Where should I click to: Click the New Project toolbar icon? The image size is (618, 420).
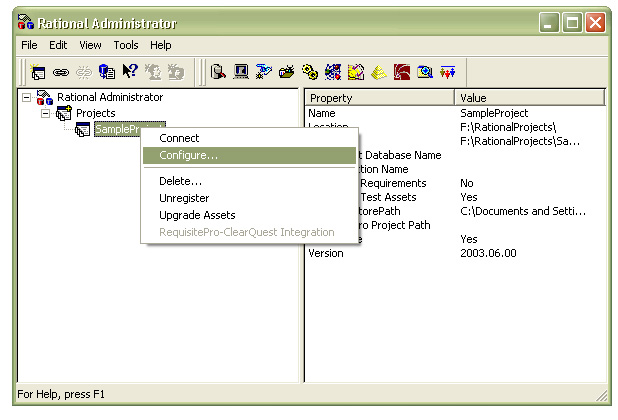[x=38, y=72]
